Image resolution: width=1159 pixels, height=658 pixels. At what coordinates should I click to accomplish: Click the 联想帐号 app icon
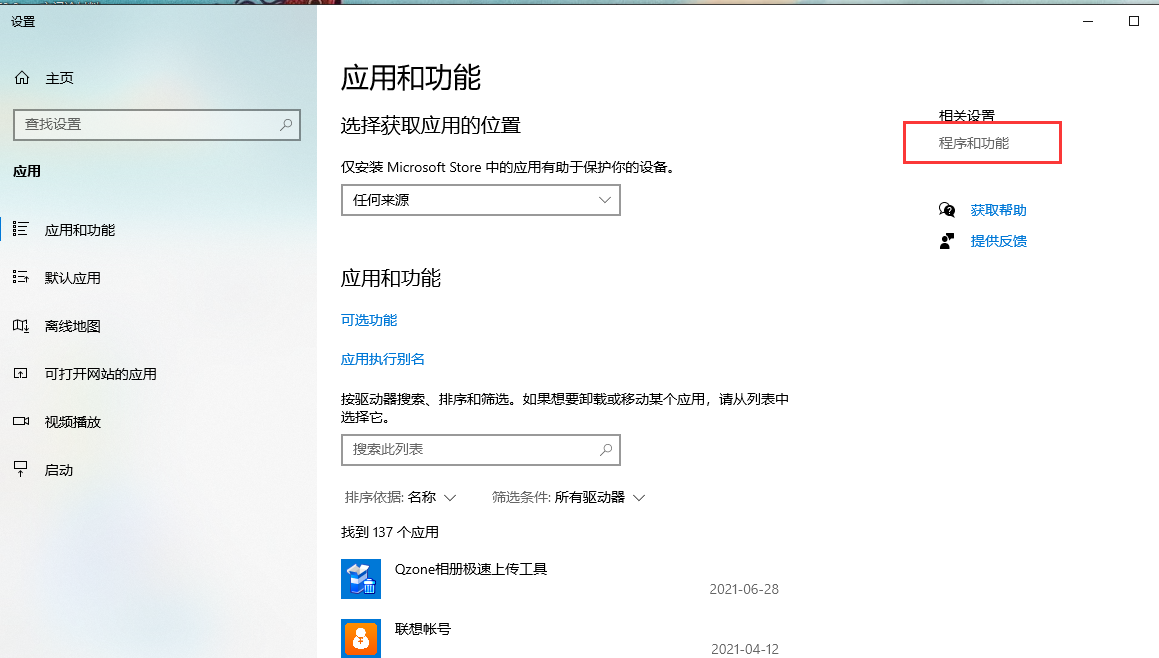(360, 638)
